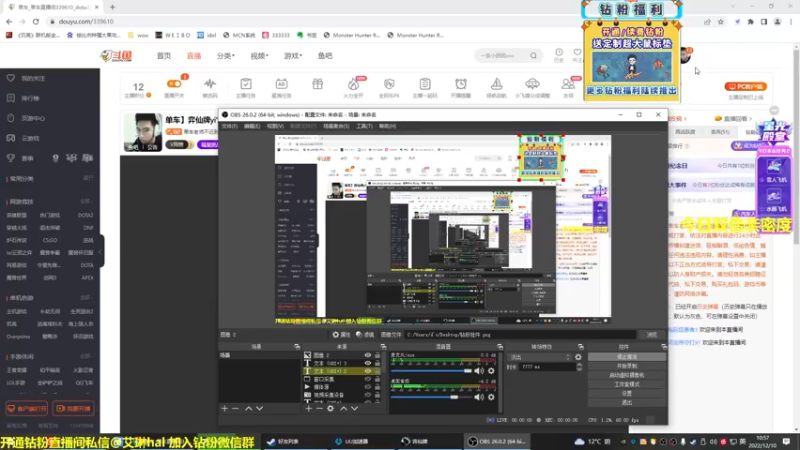The image size is (800, 450).
Task: Open OBS 视图(V) menu
Action: pos(275,126)
